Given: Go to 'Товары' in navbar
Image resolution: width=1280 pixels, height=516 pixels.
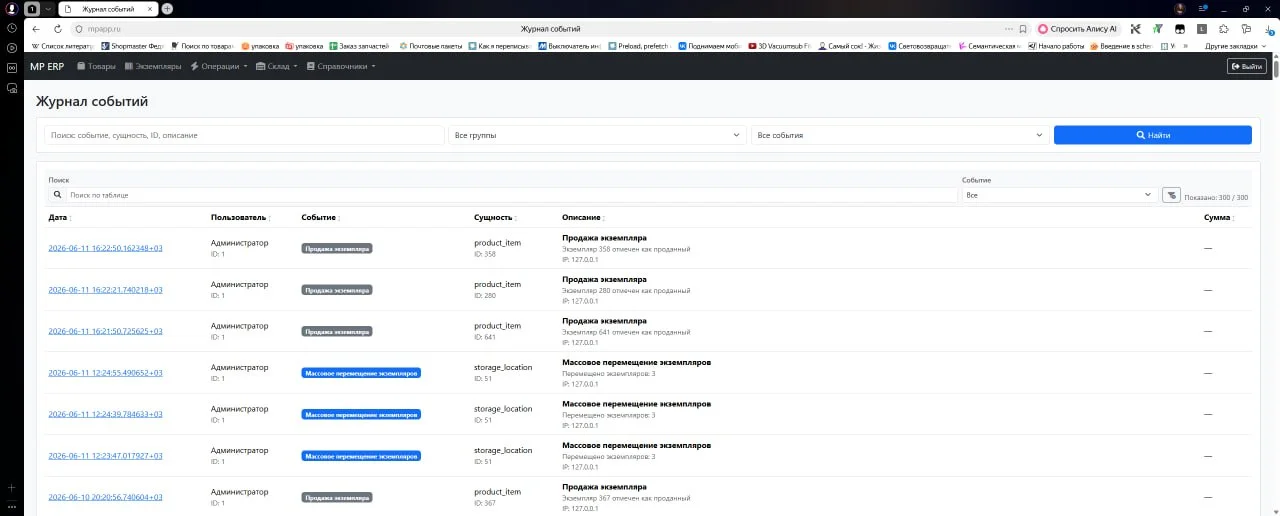Looking at the screenshot, I should point(96,66).
